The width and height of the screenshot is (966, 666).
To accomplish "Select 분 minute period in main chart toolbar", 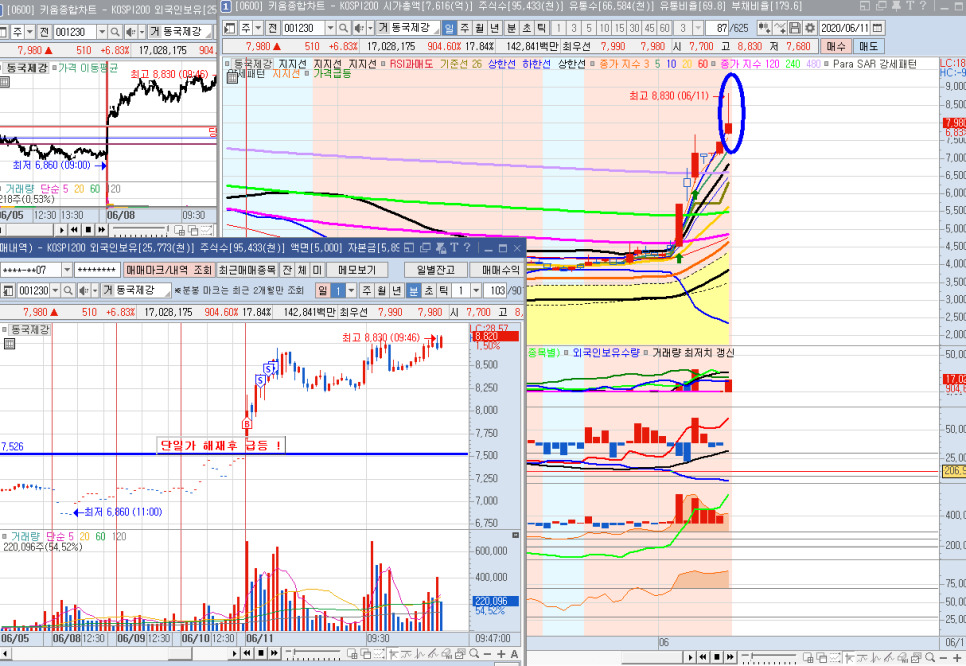I will 512,28.
